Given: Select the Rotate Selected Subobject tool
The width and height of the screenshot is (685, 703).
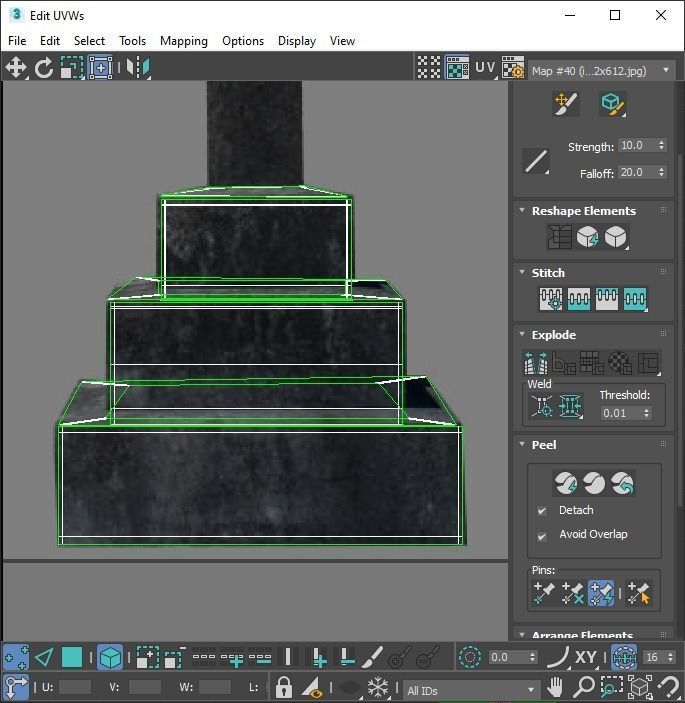Looking at the screenshot, I should point(43,68).
